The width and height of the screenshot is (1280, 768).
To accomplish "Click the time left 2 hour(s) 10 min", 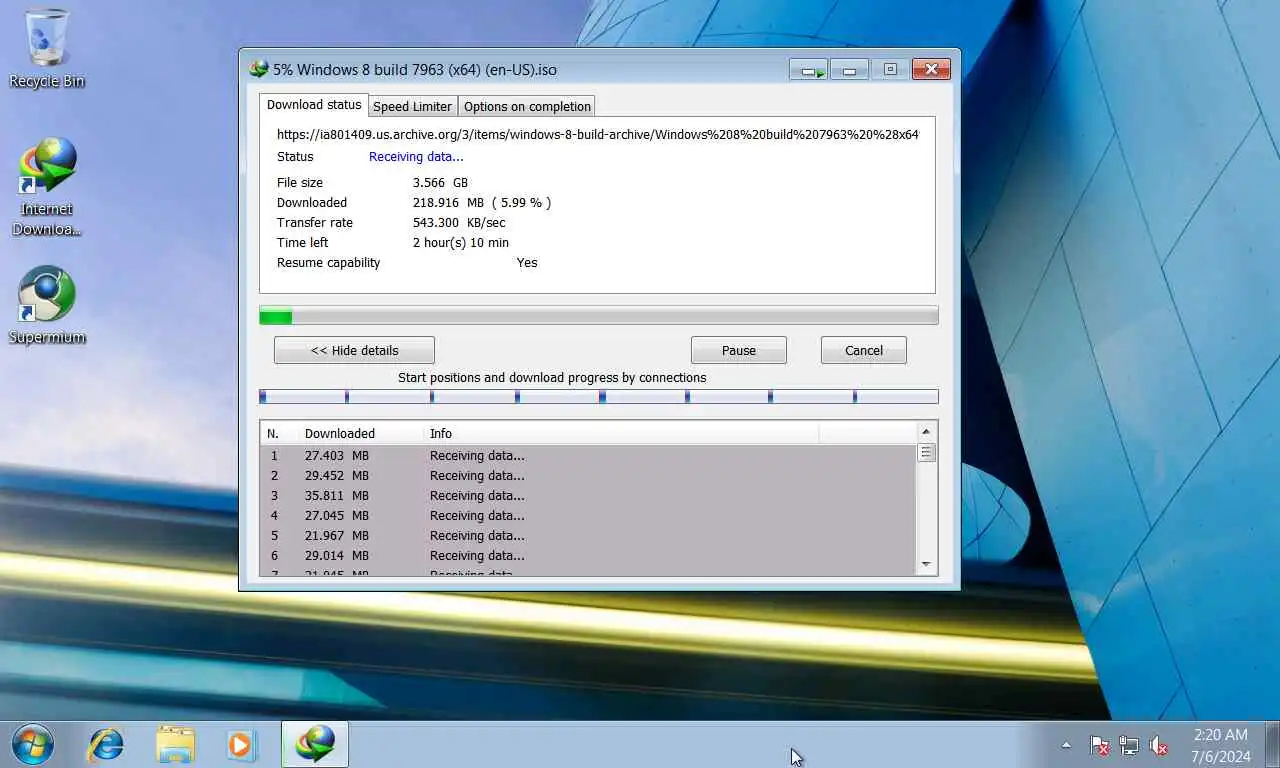I will pos(461,243).
